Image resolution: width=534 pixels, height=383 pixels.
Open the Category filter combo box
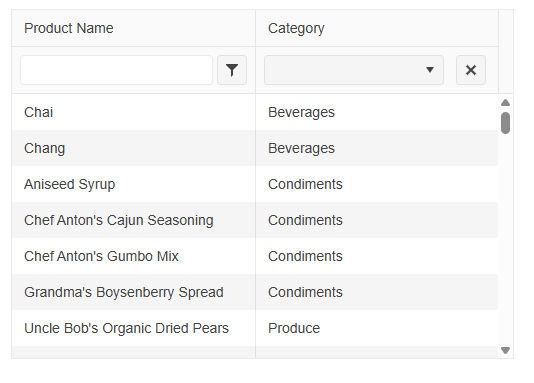click(354, 70)
